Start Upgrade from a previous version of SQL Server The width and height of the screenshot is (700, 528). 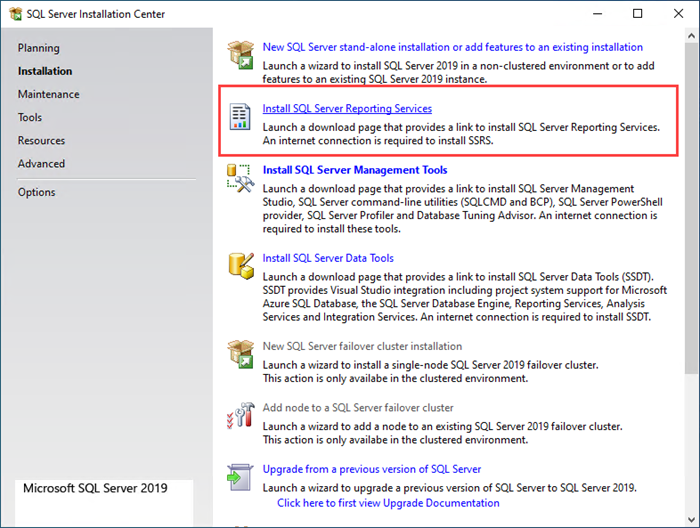point(372,469)
